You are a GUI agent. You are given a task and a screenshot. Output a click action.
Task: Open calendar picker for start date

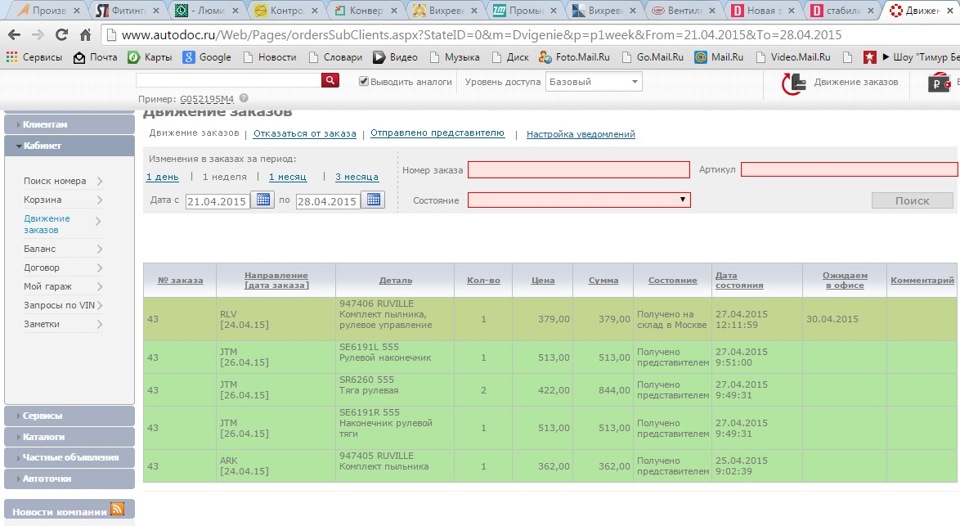tap(263, 200)
